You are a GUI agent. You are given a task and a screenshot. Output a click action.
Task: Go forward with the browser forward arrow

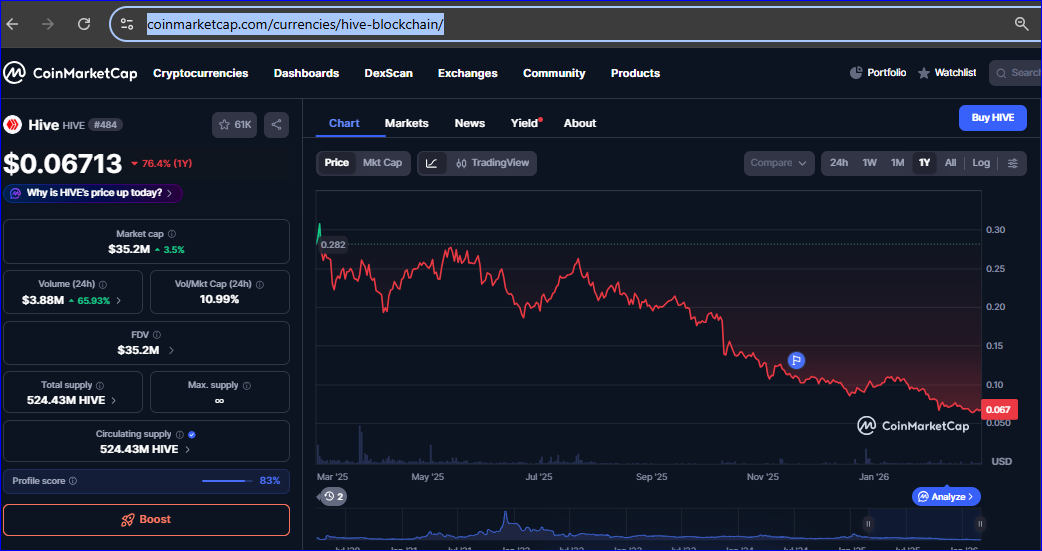48,24
